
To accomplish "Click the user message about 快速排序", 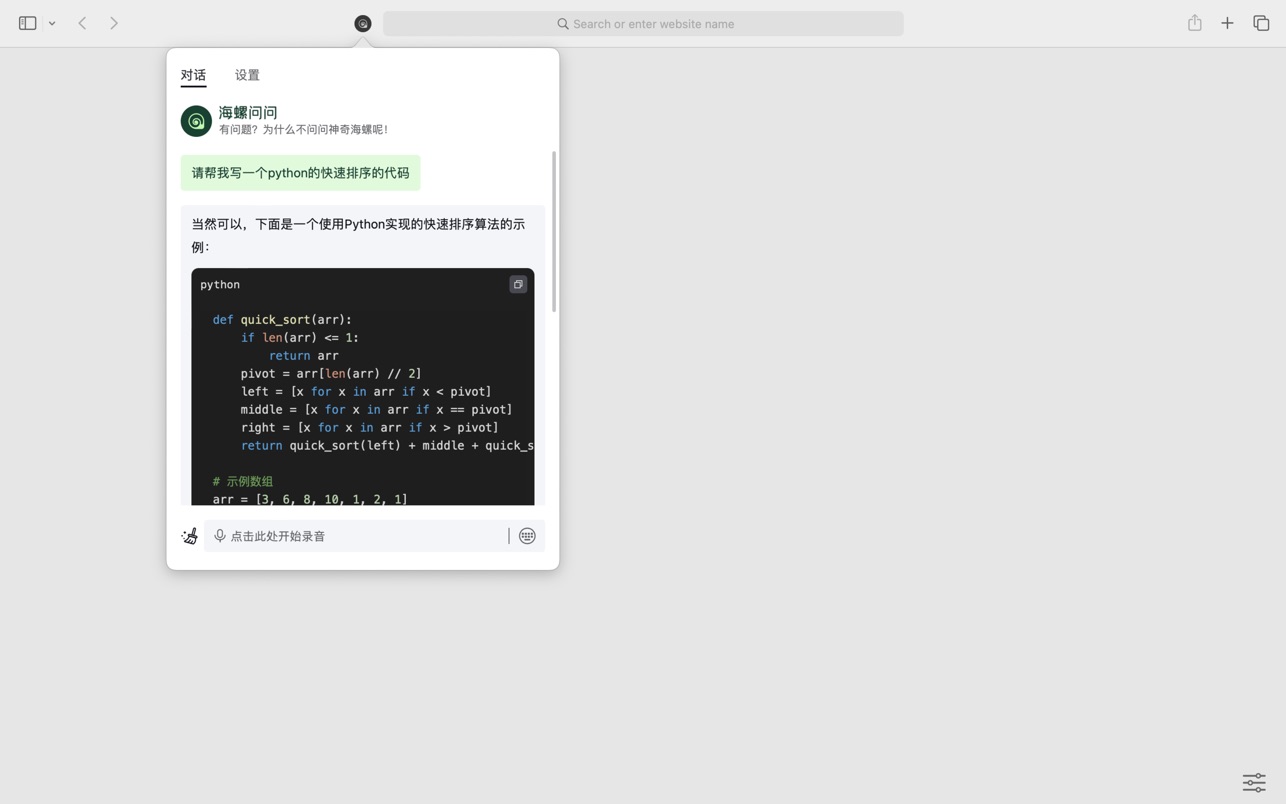I will tap(300, 173).
